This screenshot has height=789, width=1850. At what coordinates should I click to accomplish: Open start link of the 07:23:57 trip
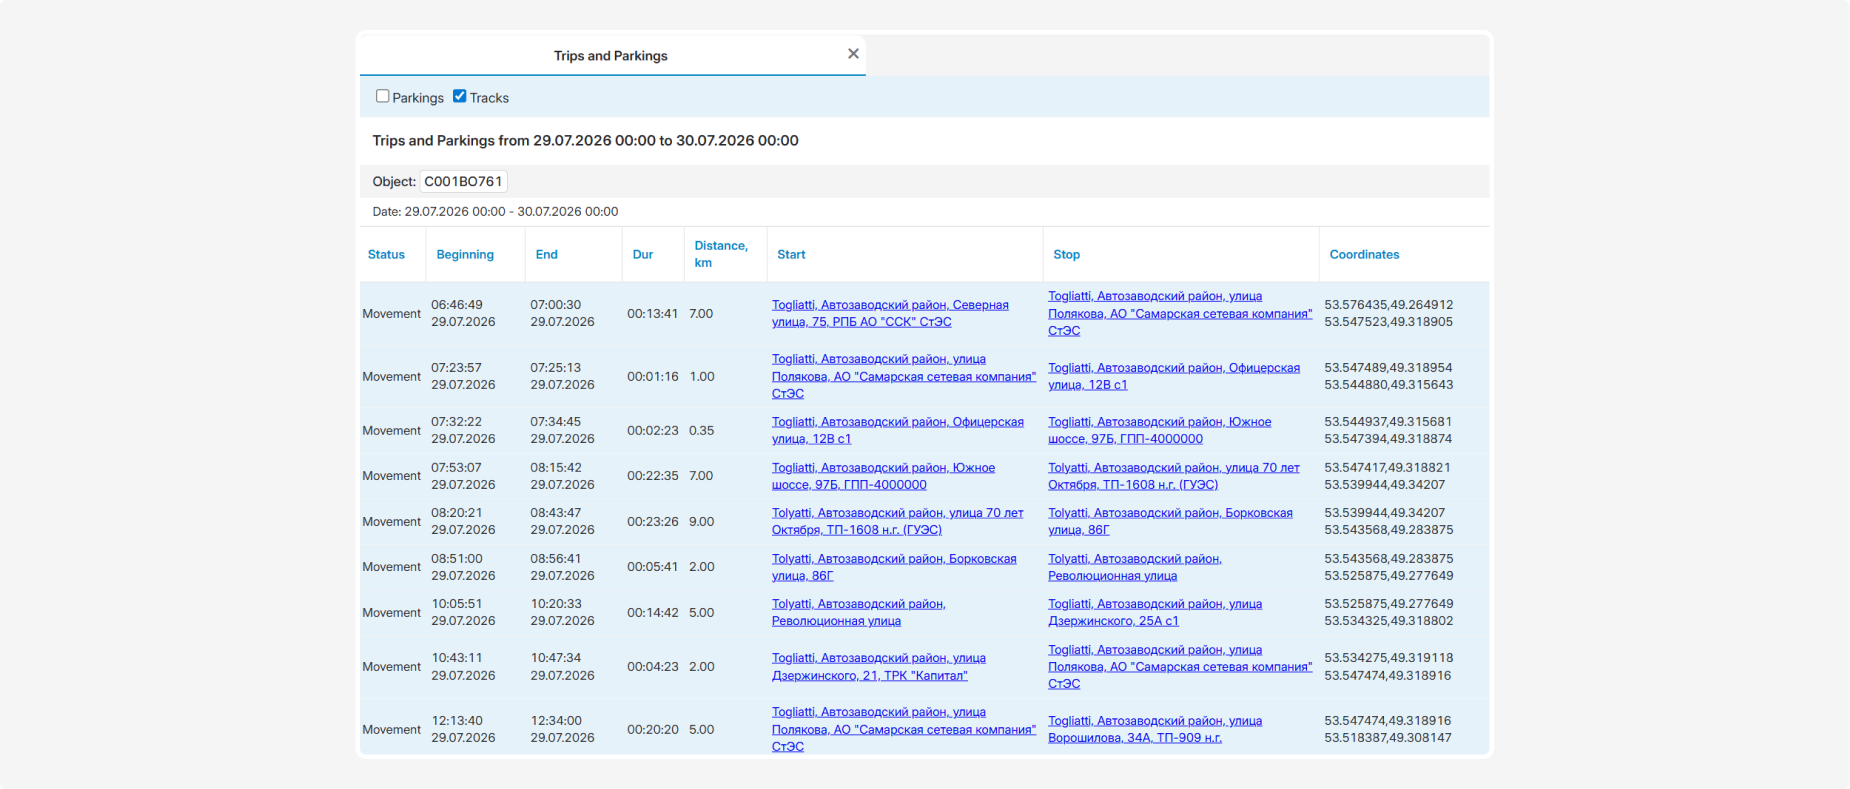(x=904, y=376)
